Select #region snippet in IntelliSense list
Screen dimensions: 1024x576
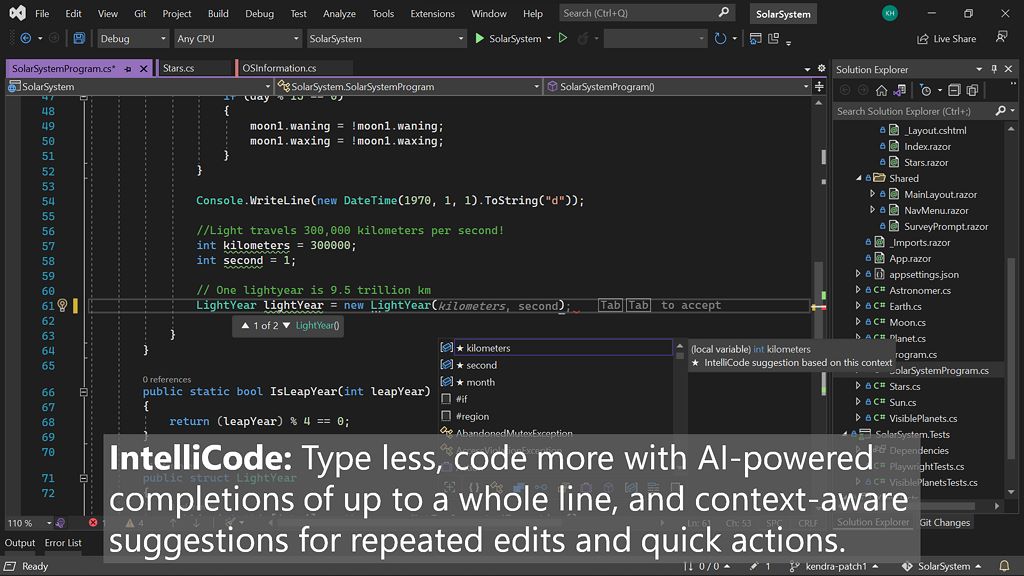click(556, 416)
